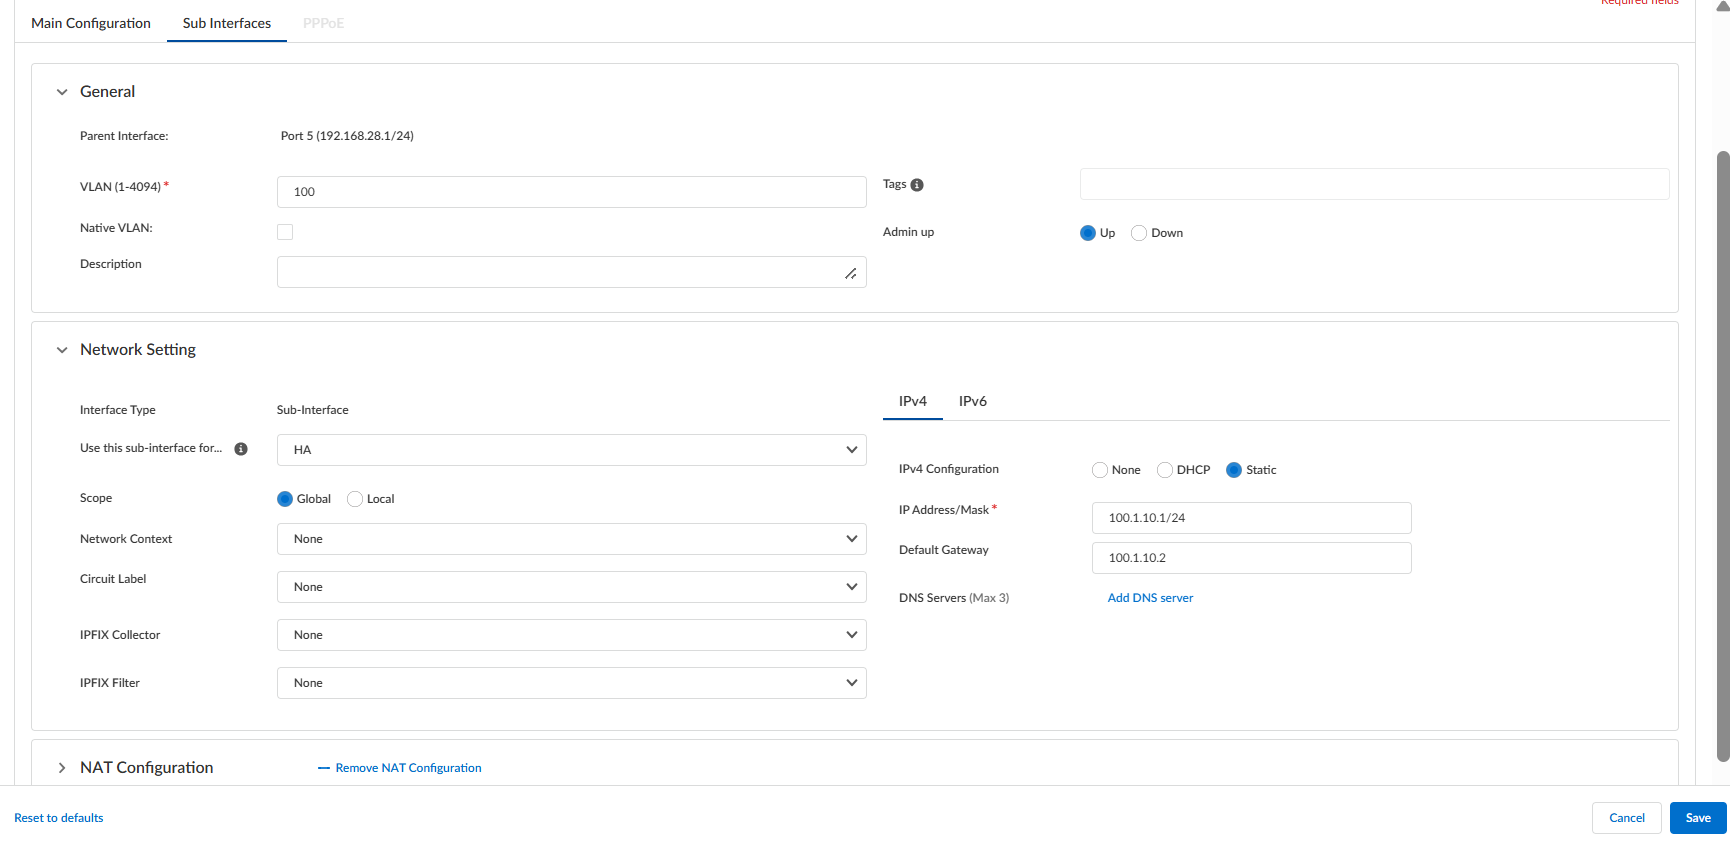The image size is (1730, 845).
Task: Click the info icon next to Tags
Action: (917, 185)
